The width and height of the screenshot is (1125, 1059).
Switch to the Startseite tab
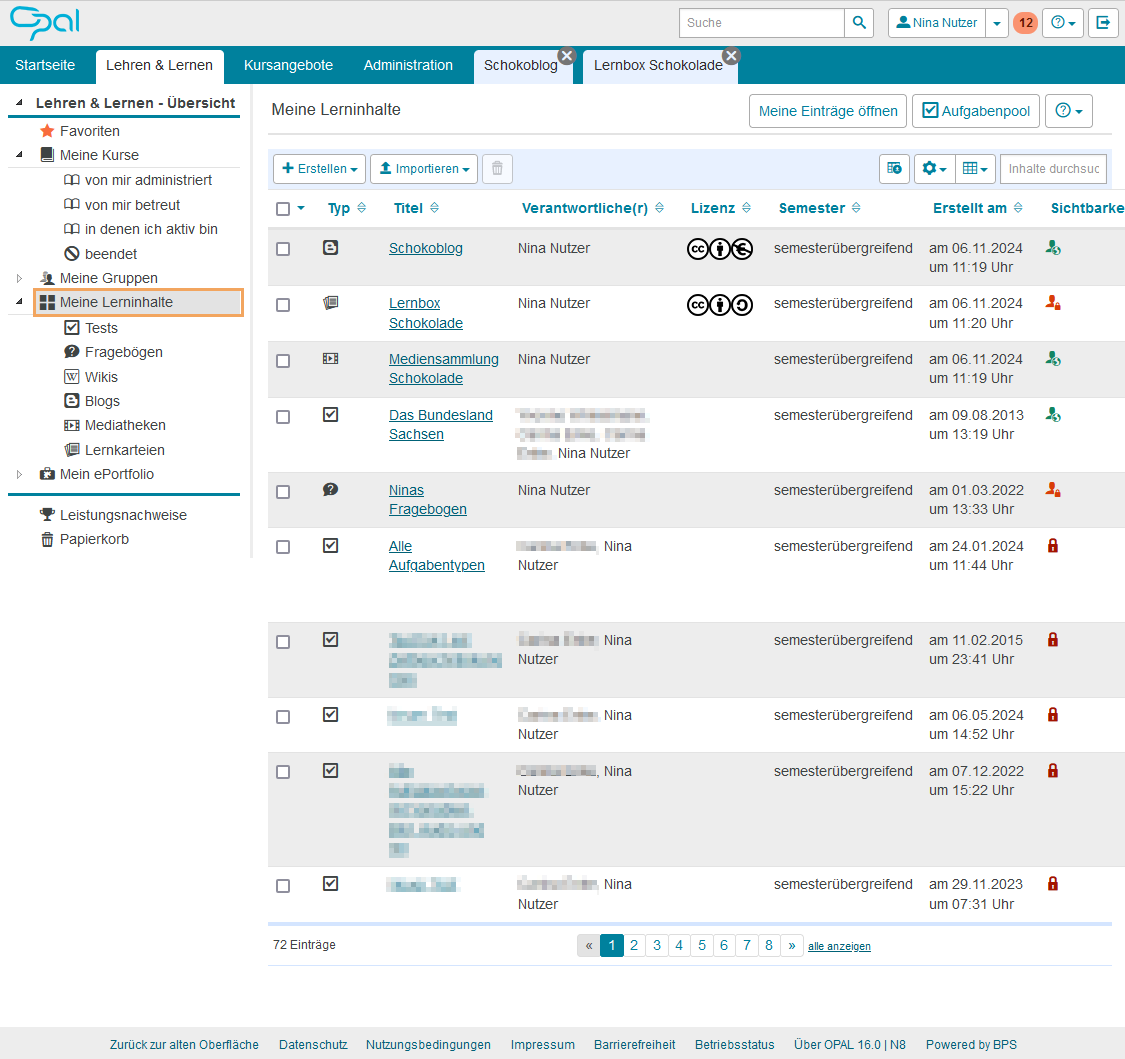tap(45, 65)
